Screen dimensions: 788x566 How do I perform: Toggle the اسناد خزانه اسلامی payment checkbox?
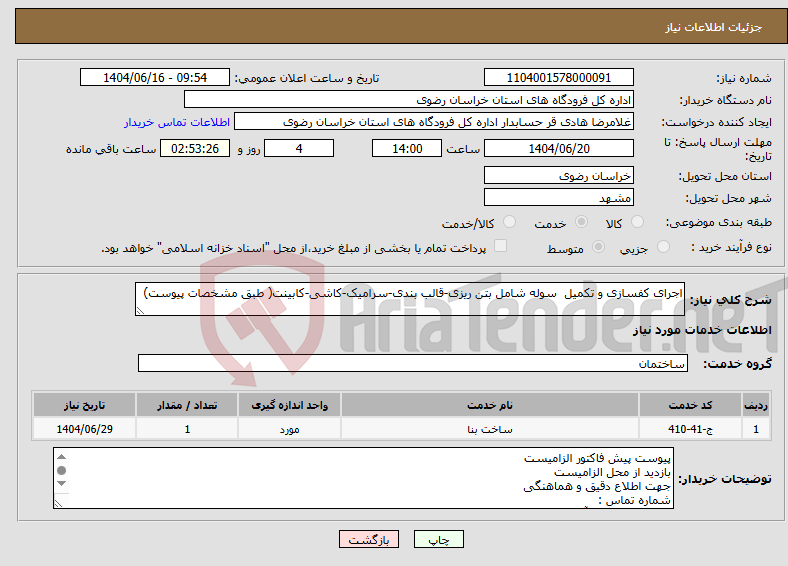501,246
